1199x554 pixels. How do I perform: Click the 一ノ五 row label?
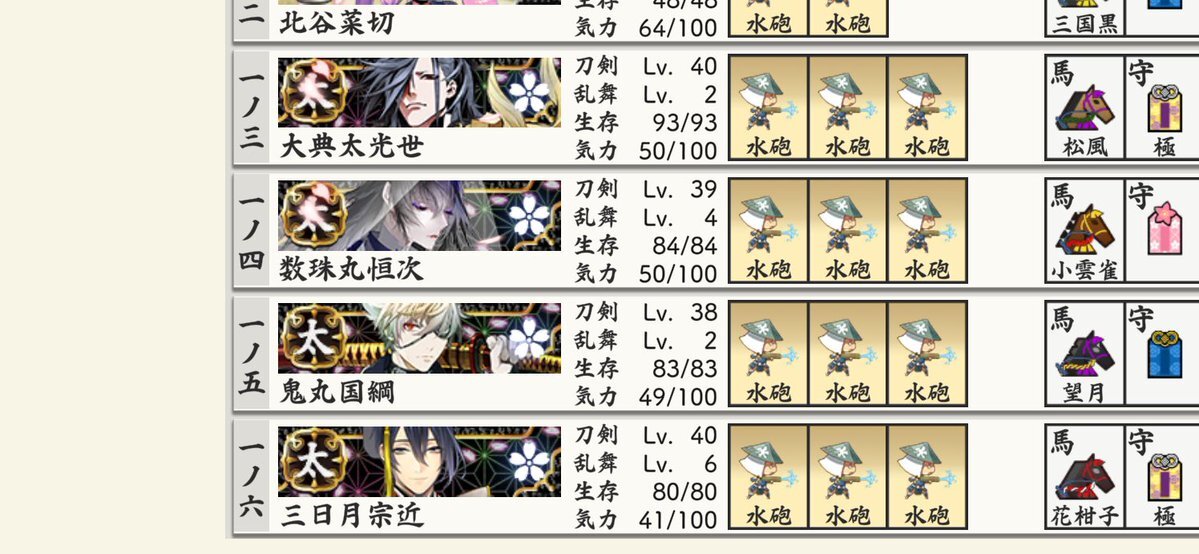pos(252,354)
